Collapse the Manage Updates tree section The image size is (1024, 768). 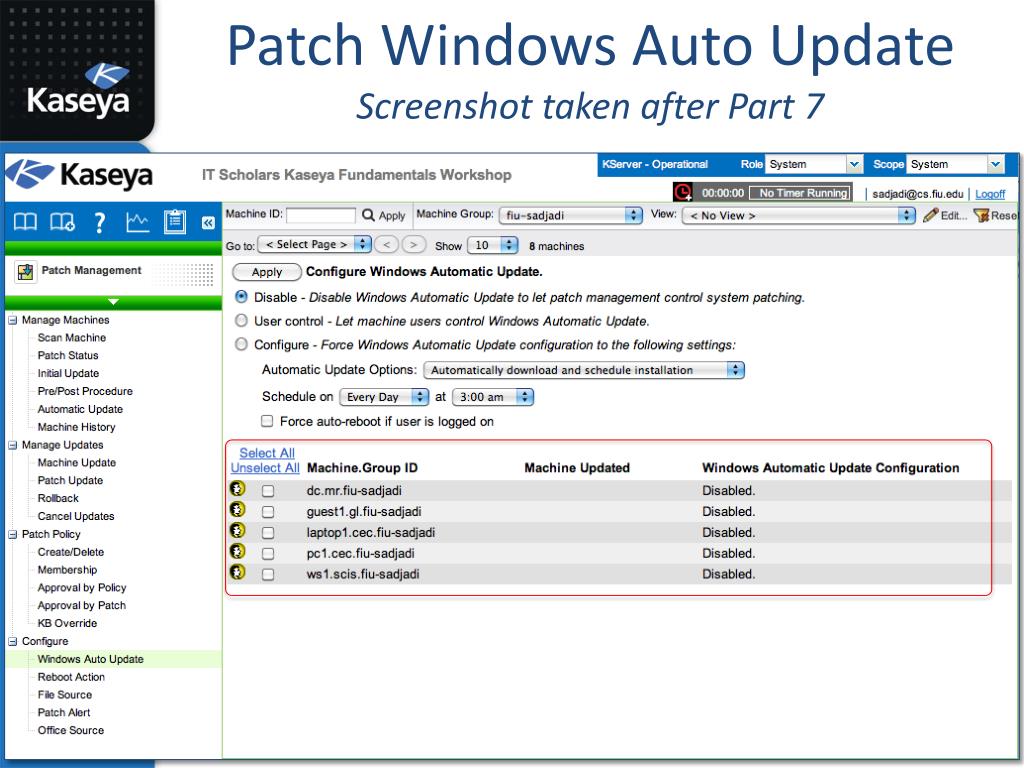pyautogui.click(x=12, y=445)
